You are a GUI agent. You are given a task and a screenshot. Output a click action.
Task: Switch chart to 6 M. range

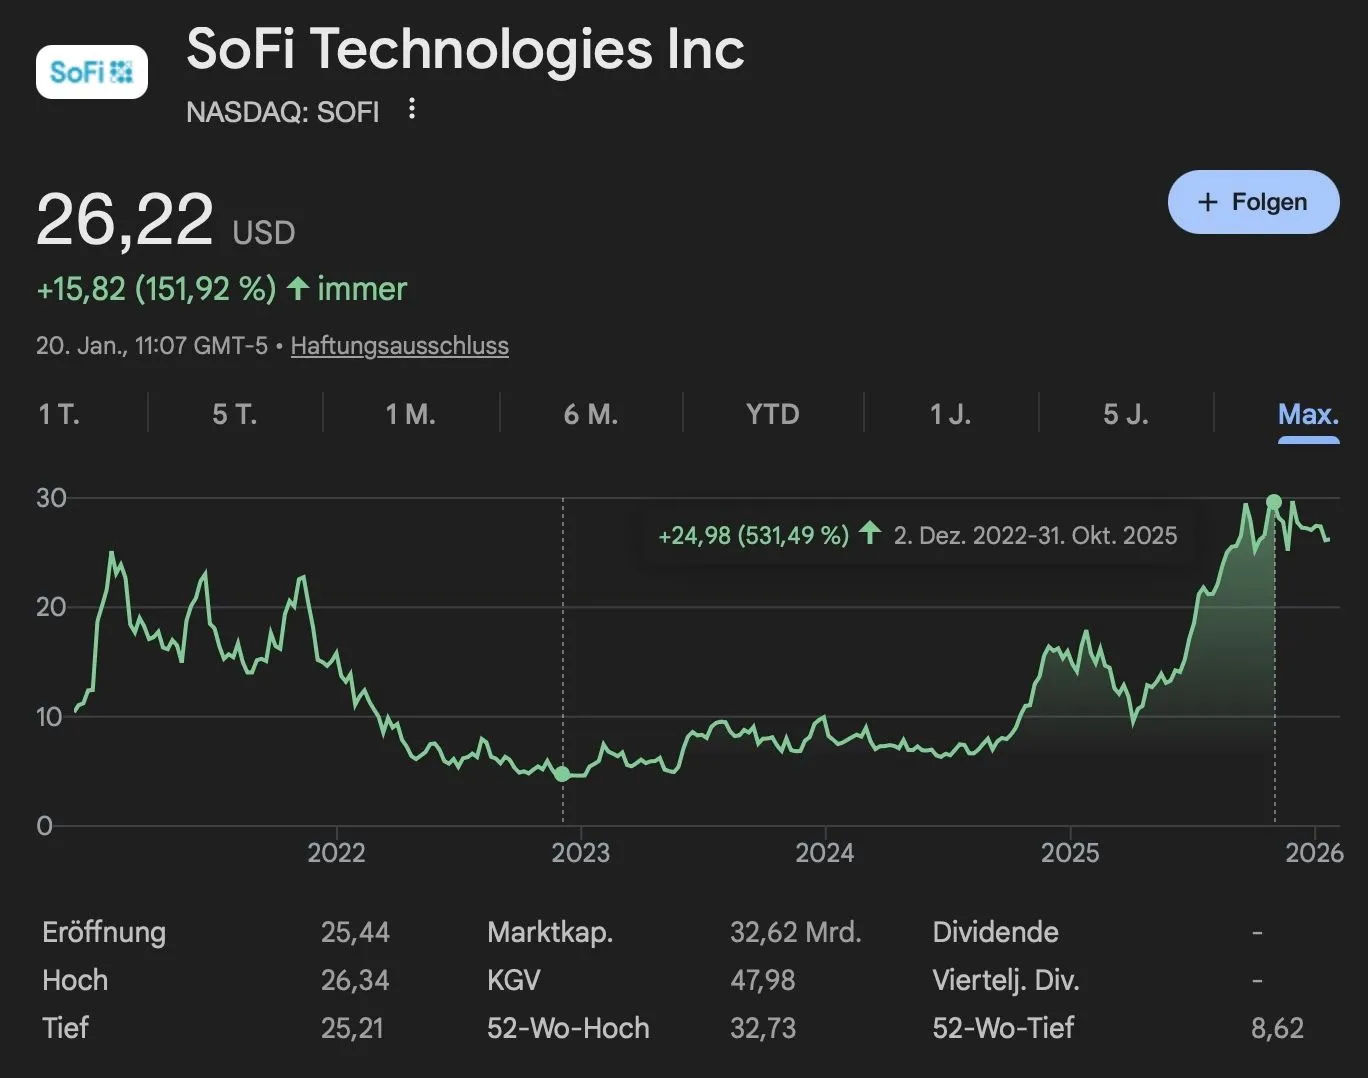(591, 414)
